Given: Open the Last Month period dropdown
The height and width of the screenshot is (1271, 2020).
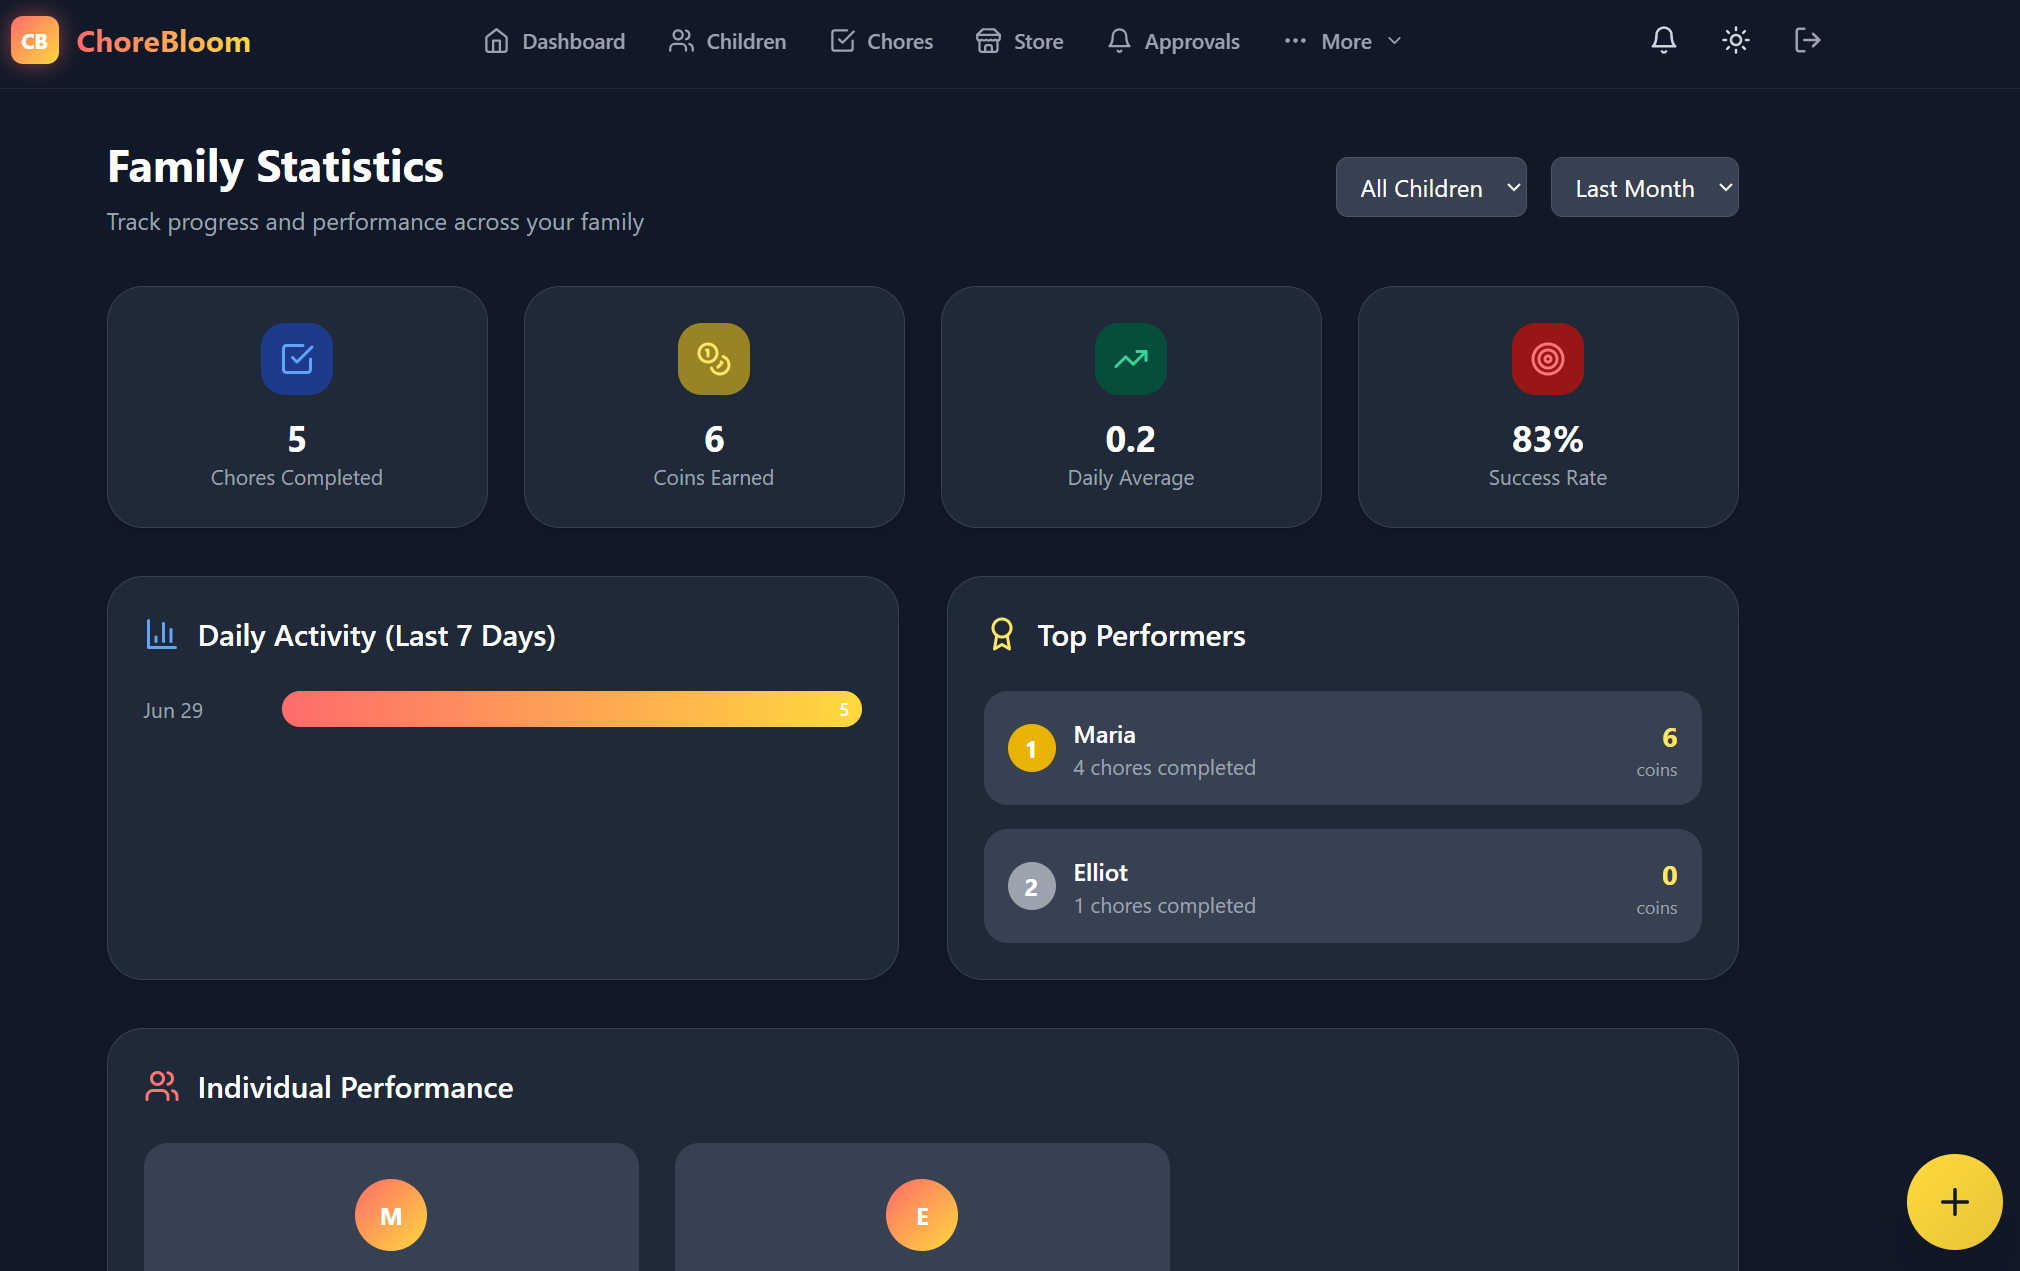Looking at the screenshot, I should click(x=1643, y=188).
